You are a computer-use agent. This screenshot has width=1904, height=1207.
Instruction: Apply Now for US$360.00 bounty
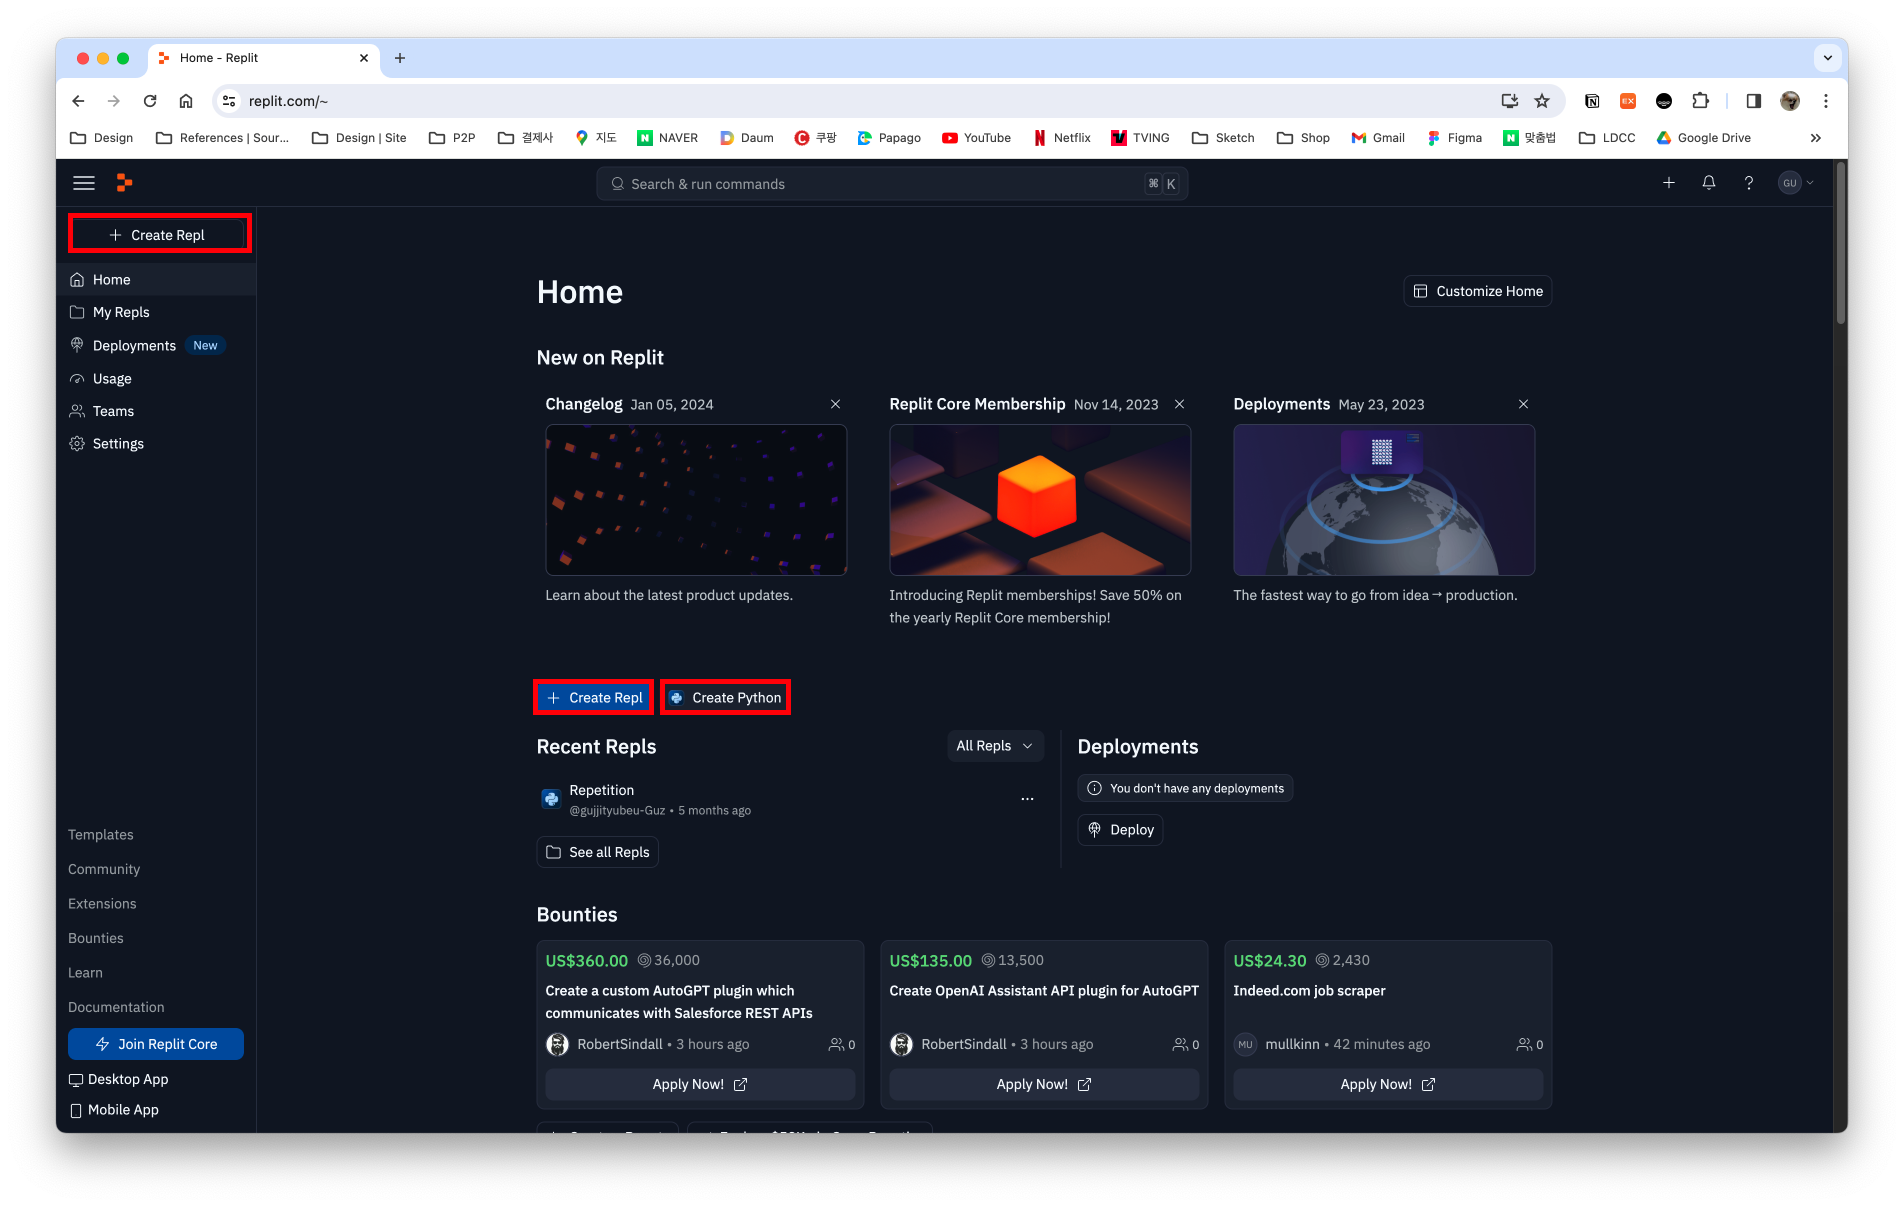point(700,1085)
